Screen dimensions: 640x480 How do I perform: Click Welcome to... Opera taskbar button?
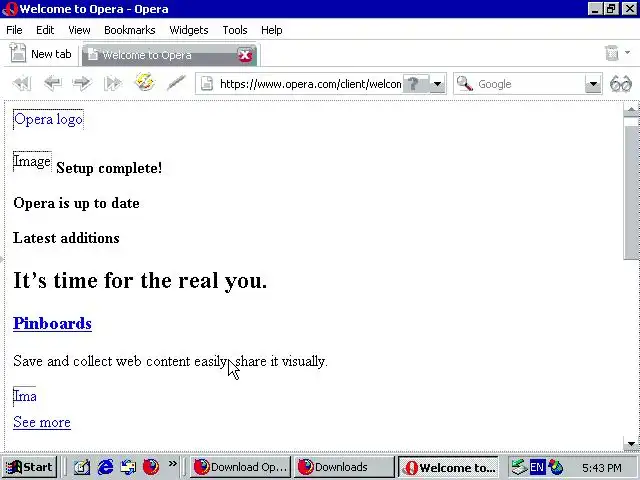click(449, 467)
